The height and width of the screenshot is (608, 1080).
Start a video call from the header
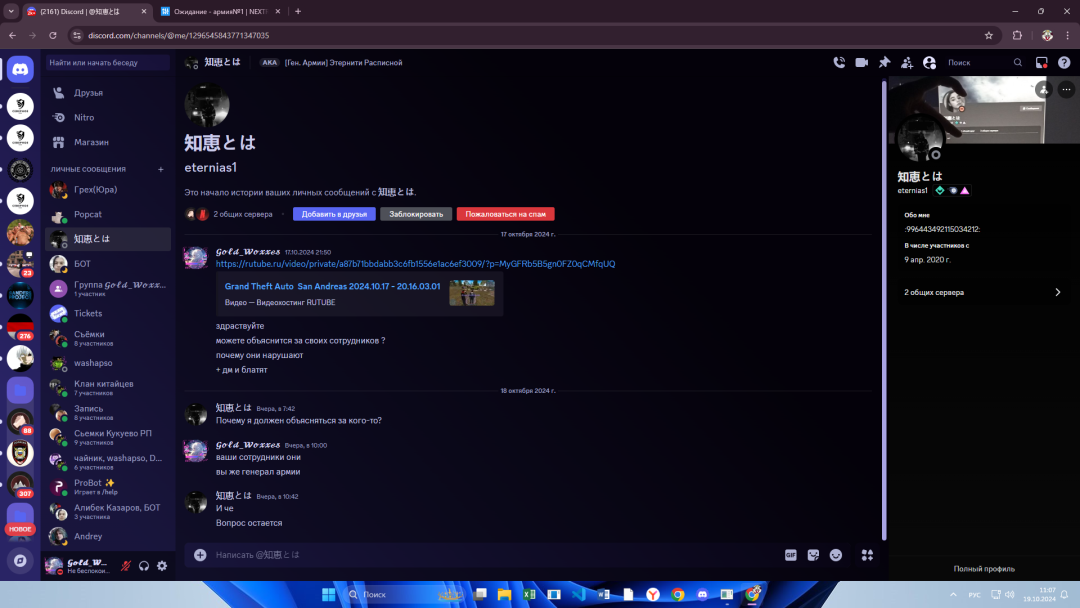862,62
